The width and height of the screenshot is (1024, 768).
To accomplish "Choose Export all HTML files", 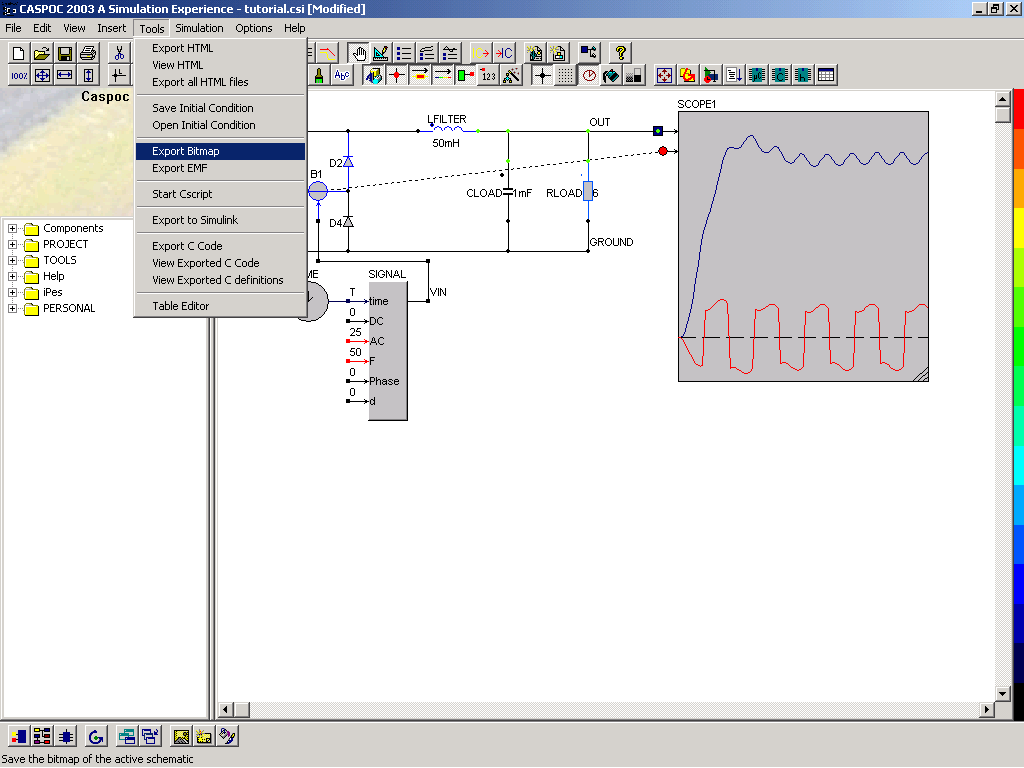I will [x=221, y=82].
